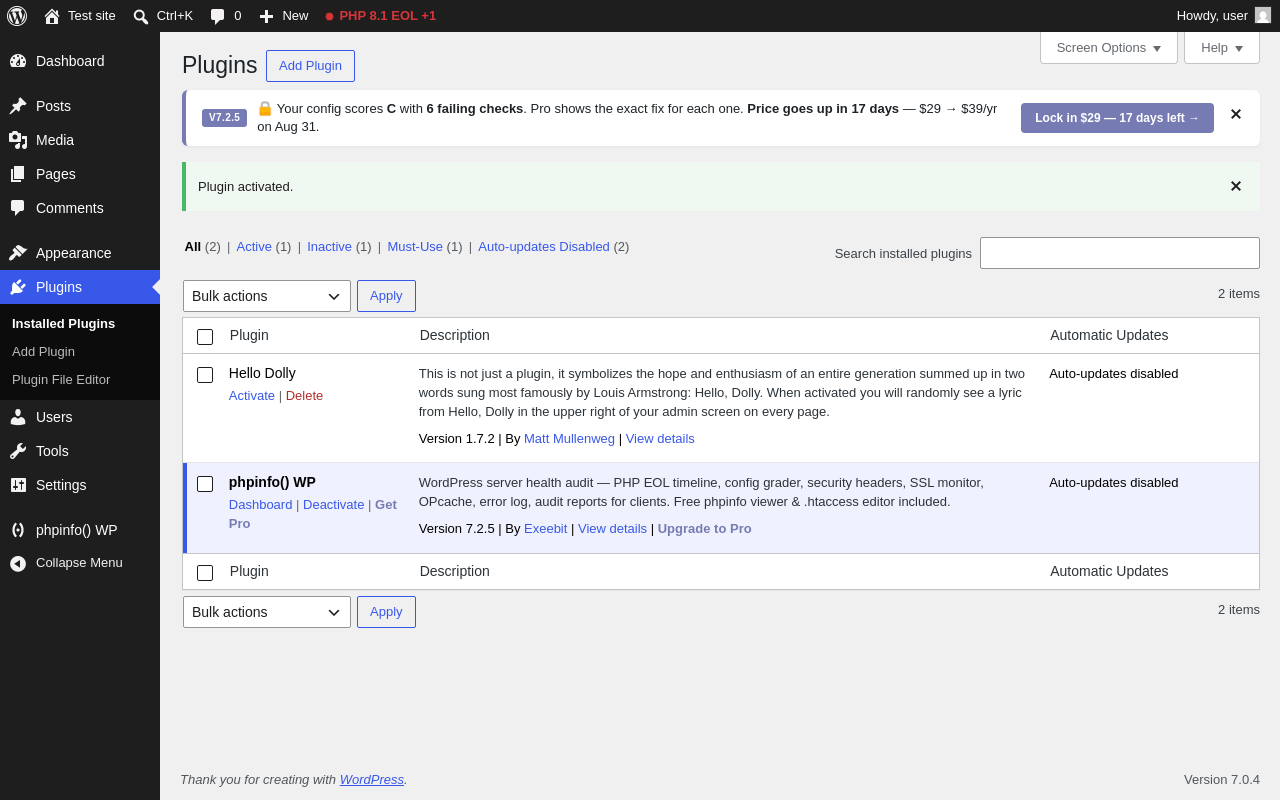This screenshot has height=800, width=1280.
Task: Focus the Search installed plugins field
Action: coord(1120,253)
